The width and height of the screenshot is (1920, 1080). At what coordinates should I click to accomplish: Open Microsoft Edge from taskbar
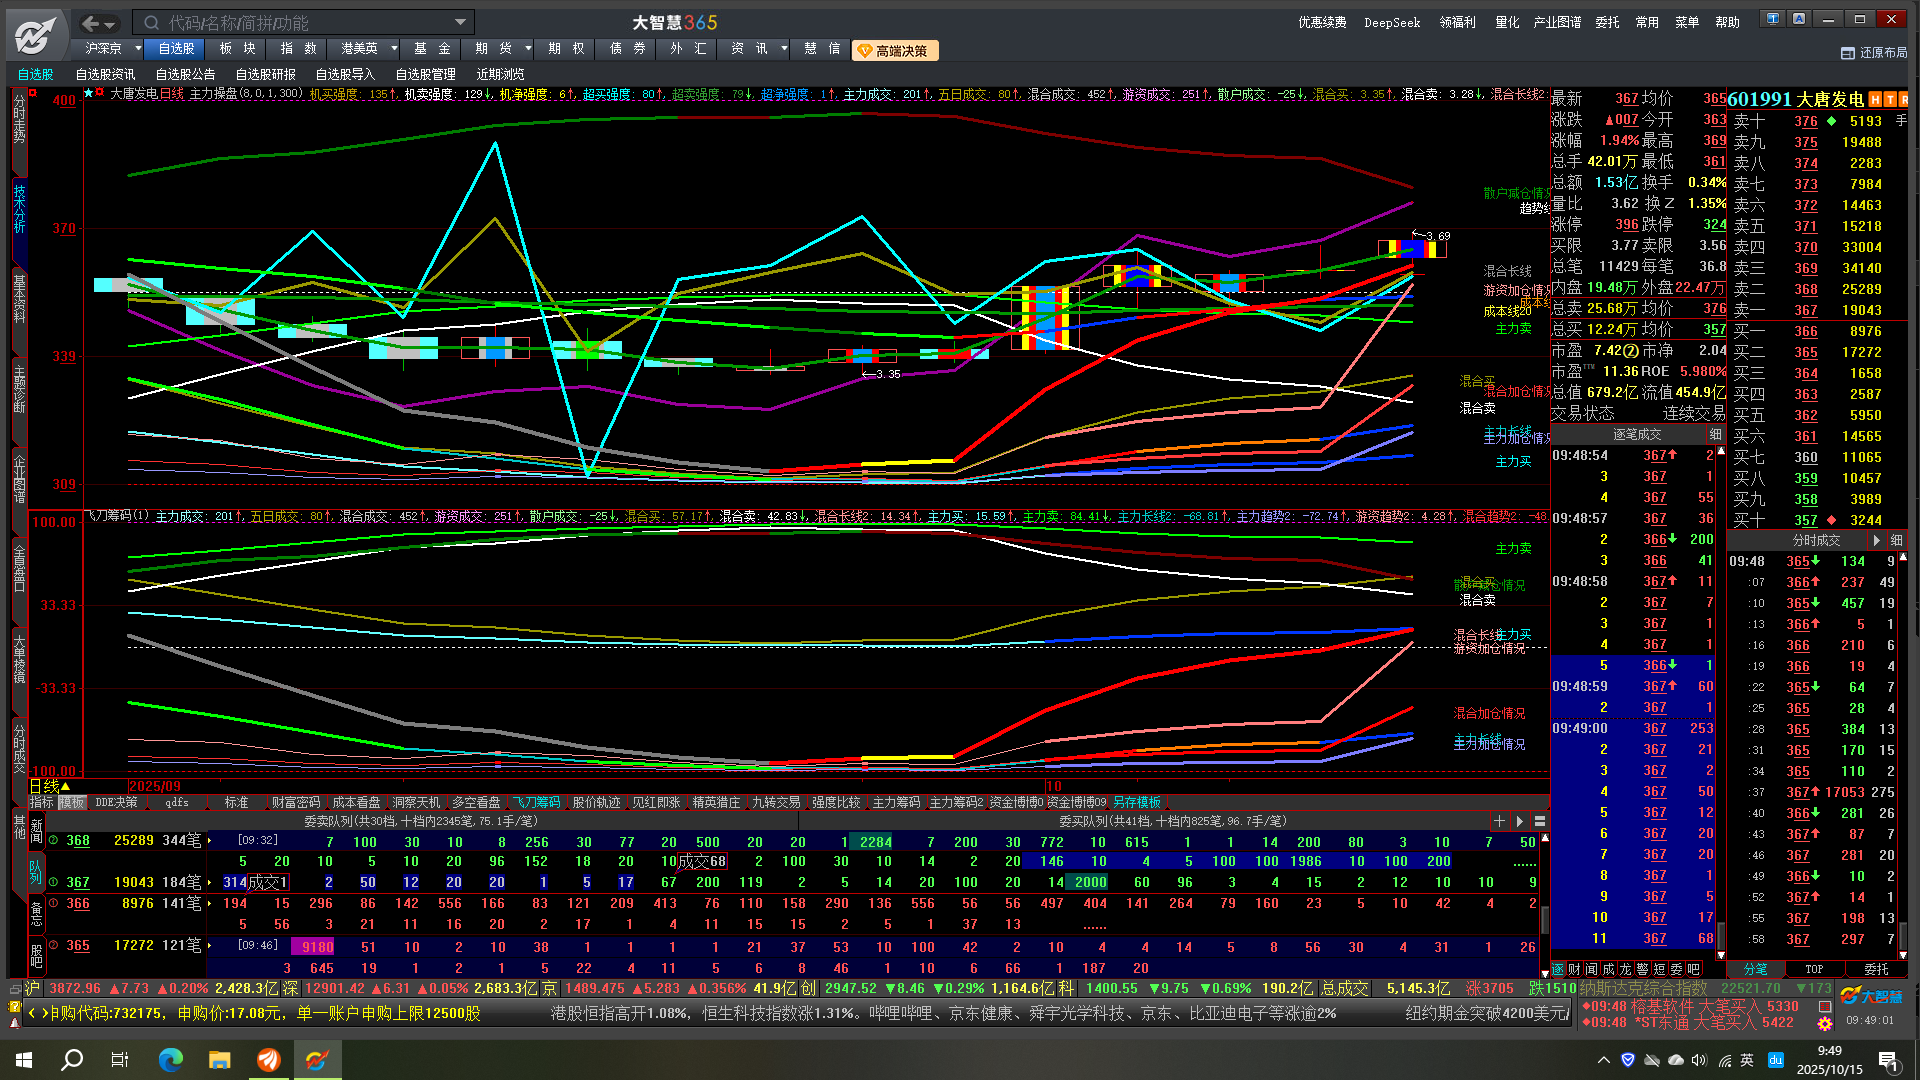tap(171, 1060)
